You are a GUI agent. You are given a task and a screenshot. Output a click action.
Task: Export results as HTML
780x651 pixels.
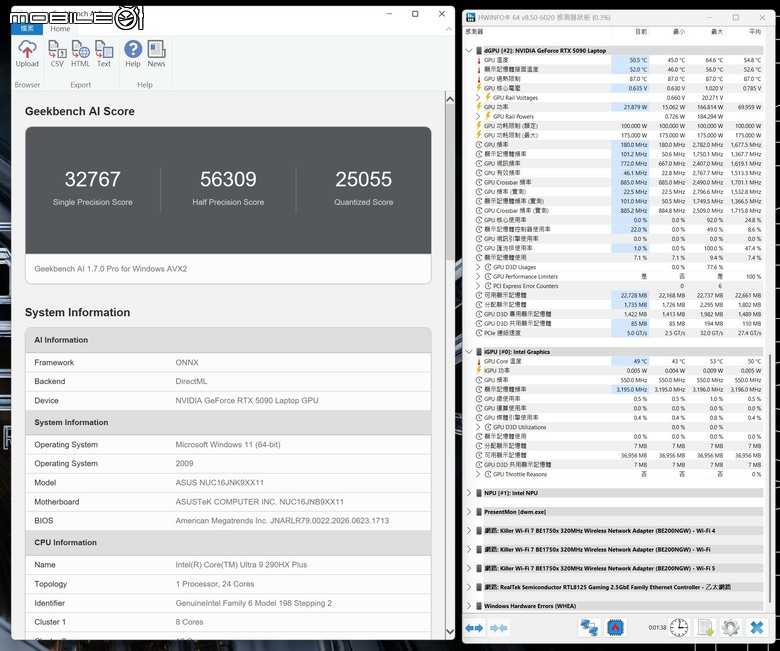(81, 54)
